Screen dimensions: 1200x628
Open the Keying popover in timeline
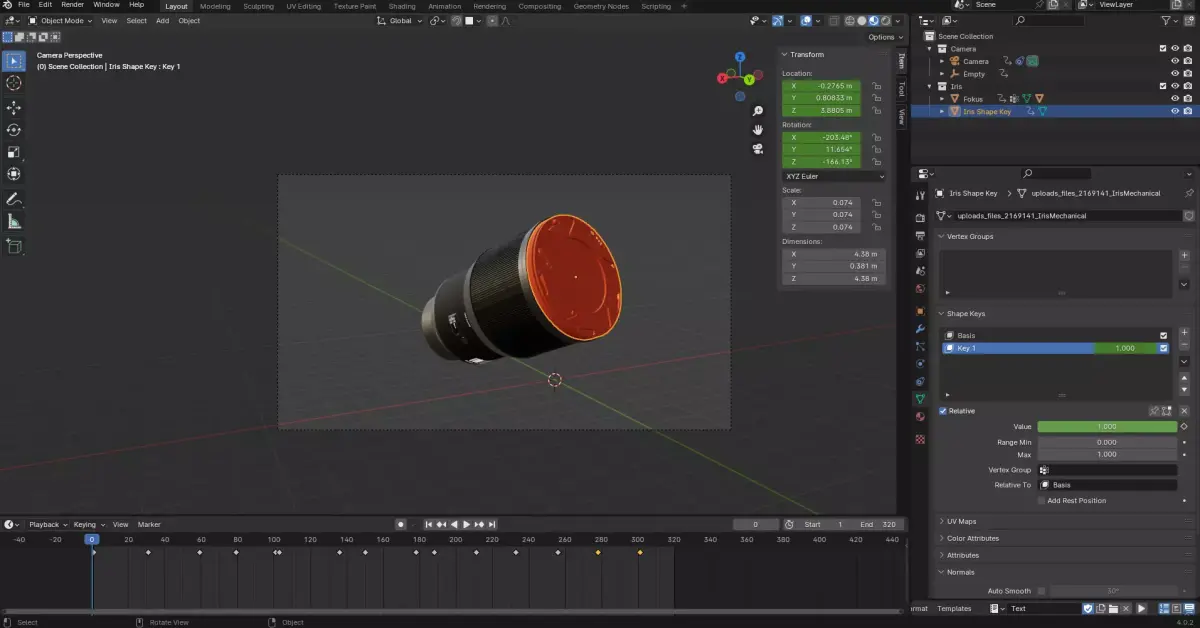88,524
